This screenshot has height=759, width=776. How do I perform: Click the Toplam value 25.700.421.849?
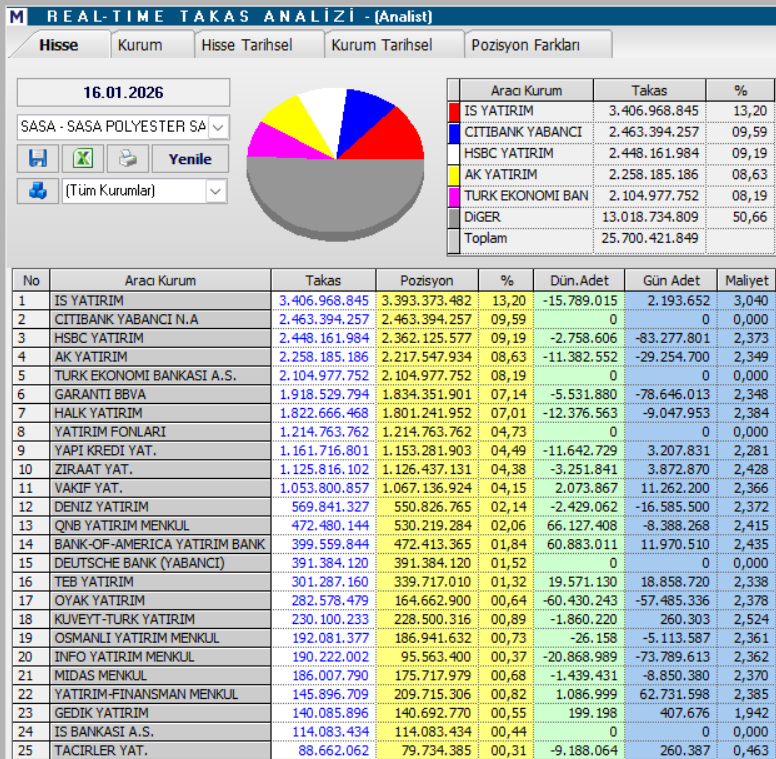click(x=649, y=238)
